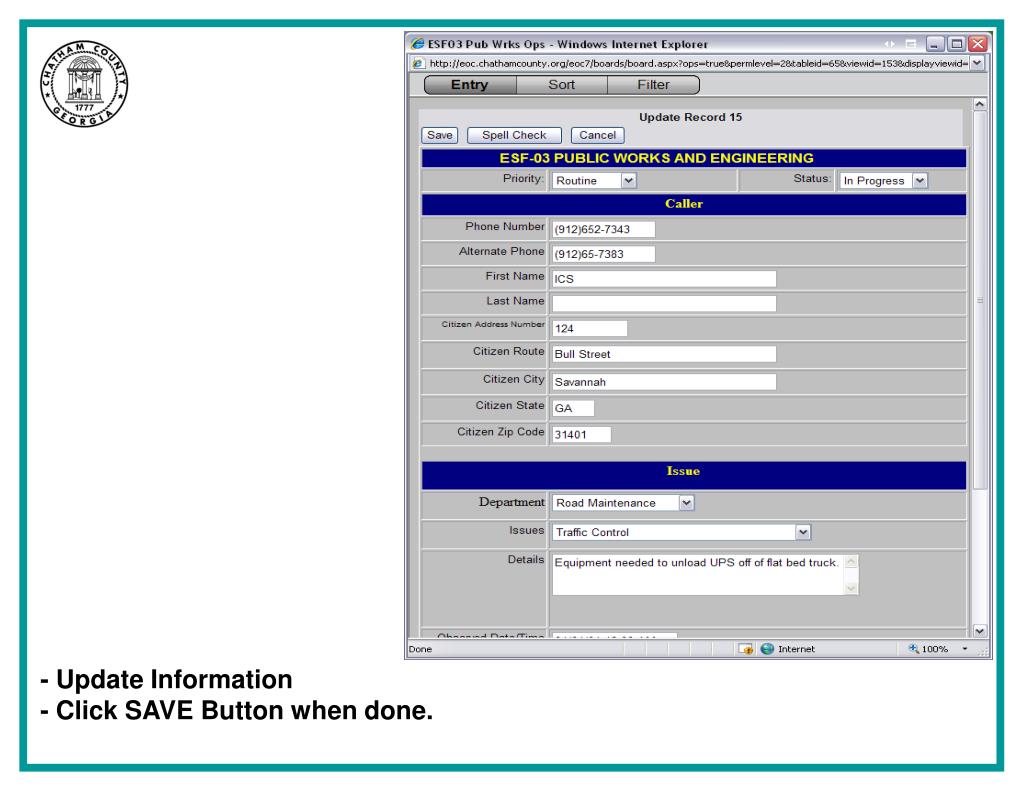The height and width of the screenshot is (791, 1024).
Task: Click the Issue section header
Action: [694, 475]
